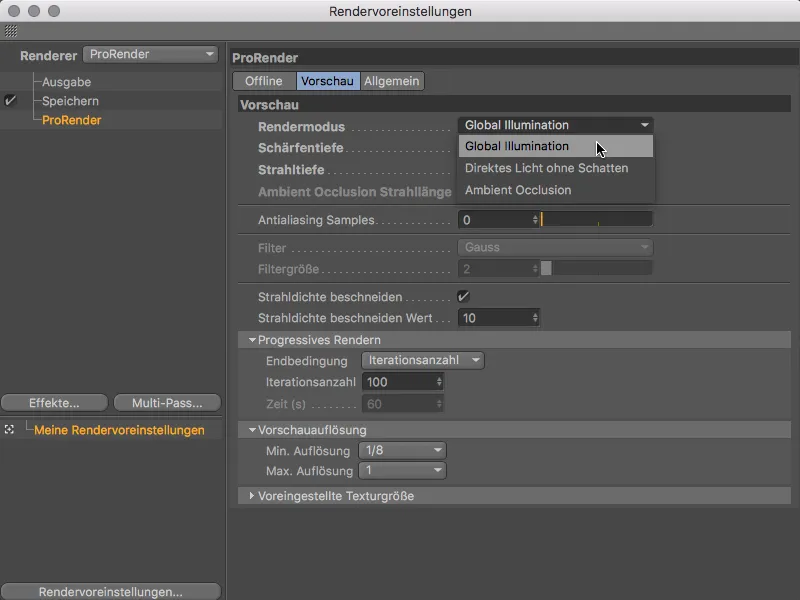The image size is (800, 600).
Task: Collapse the Progressives Rendern section
Action: point(252,340)
